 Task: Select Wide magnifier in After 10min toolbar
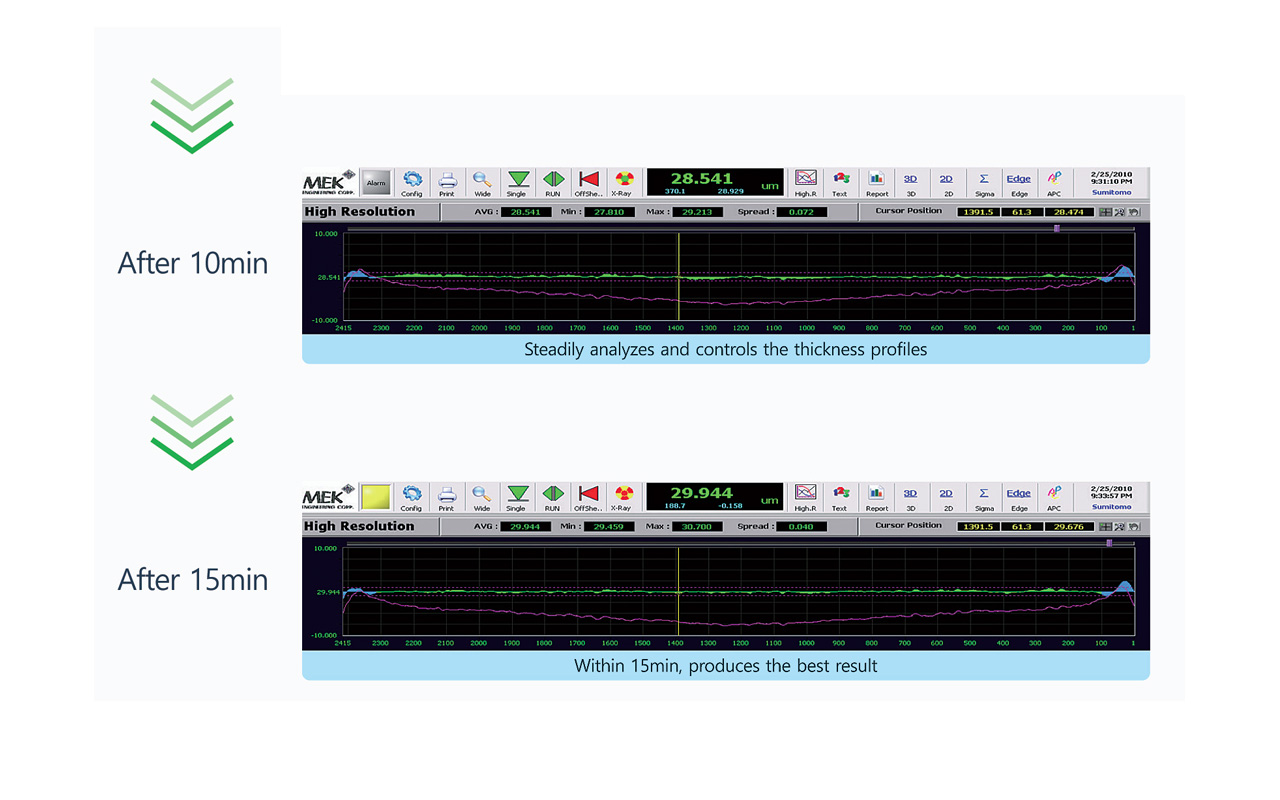click(x=482, y=182)
